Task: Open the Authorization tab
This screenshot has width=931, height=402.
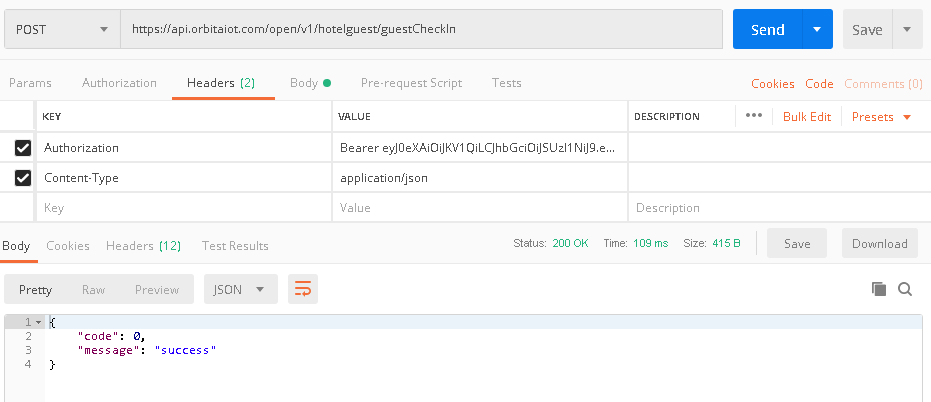Action: [119, 83]
